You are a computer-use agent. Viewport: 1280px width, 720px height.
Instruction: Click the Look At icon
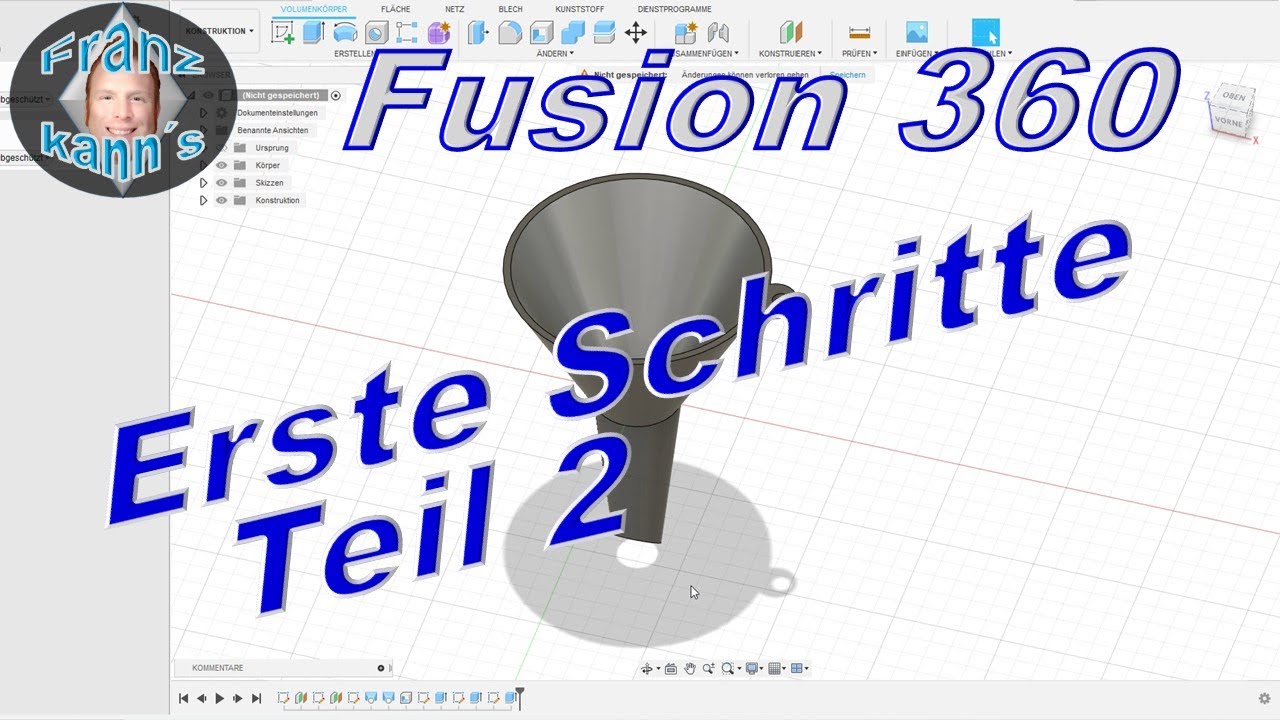click(x=671, y=668)
